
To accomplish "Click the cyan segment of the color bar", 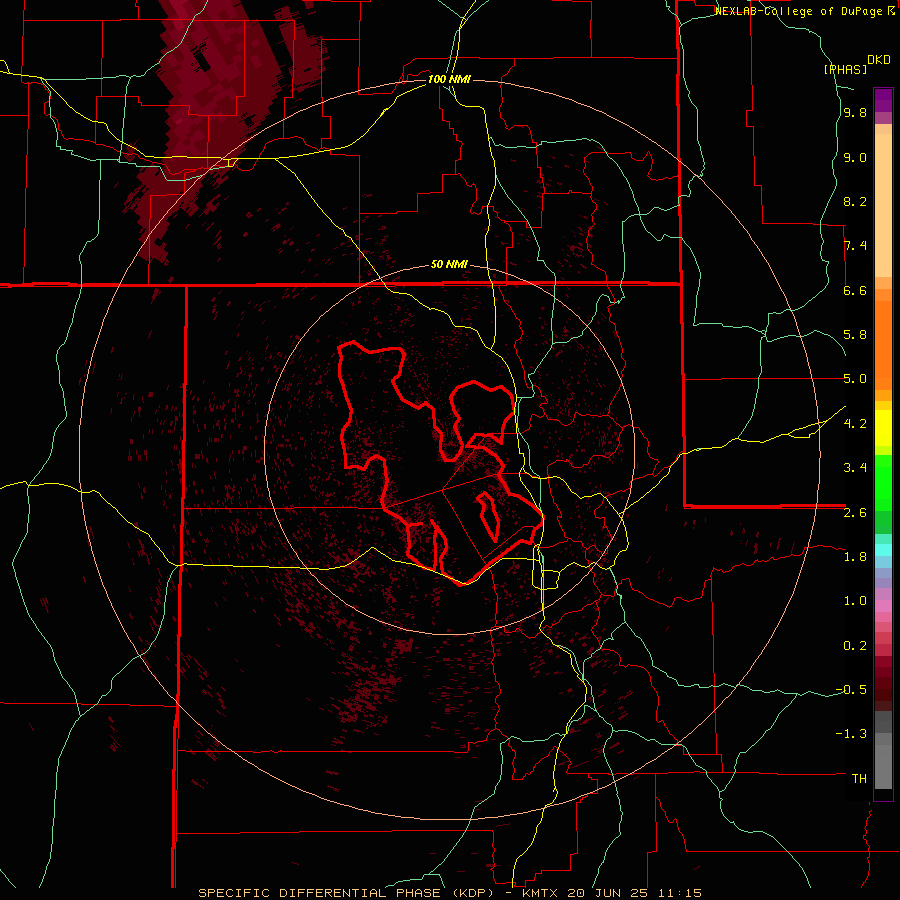I will (883, 549).
